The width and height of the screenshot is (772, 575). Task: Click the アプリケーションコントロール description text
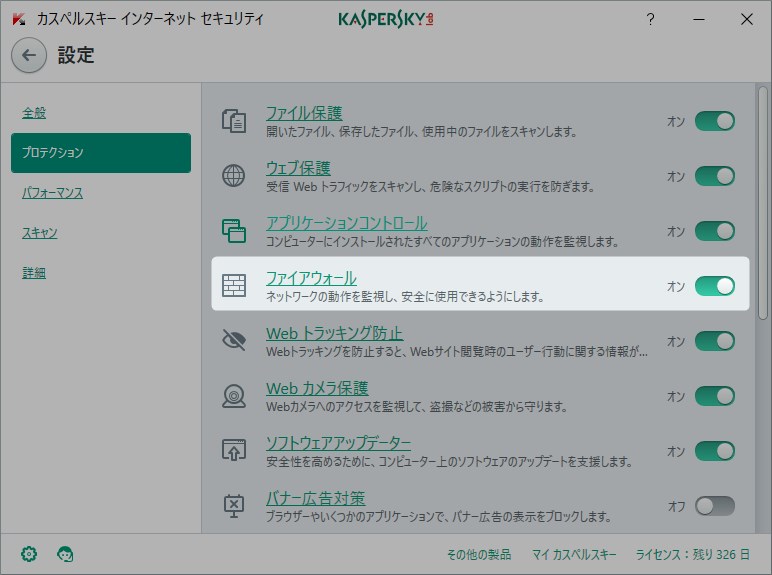coord(442,242)
